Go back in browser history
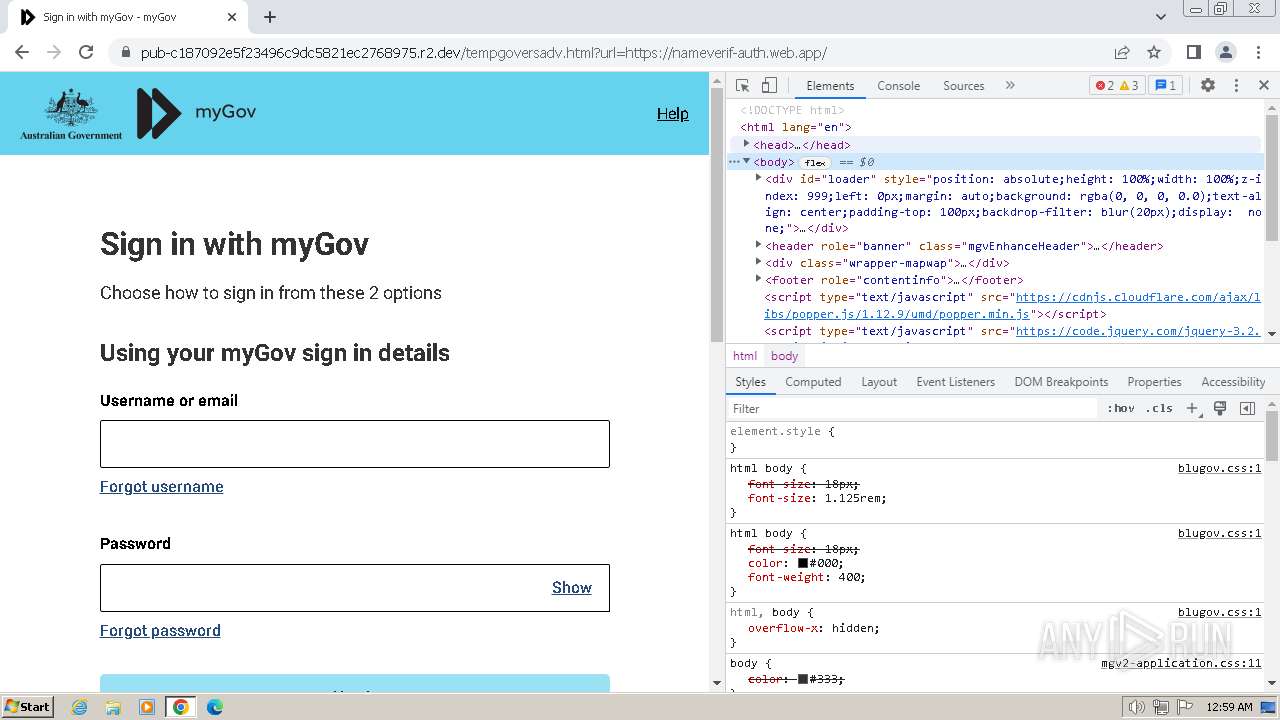 [x=22, y=52]
